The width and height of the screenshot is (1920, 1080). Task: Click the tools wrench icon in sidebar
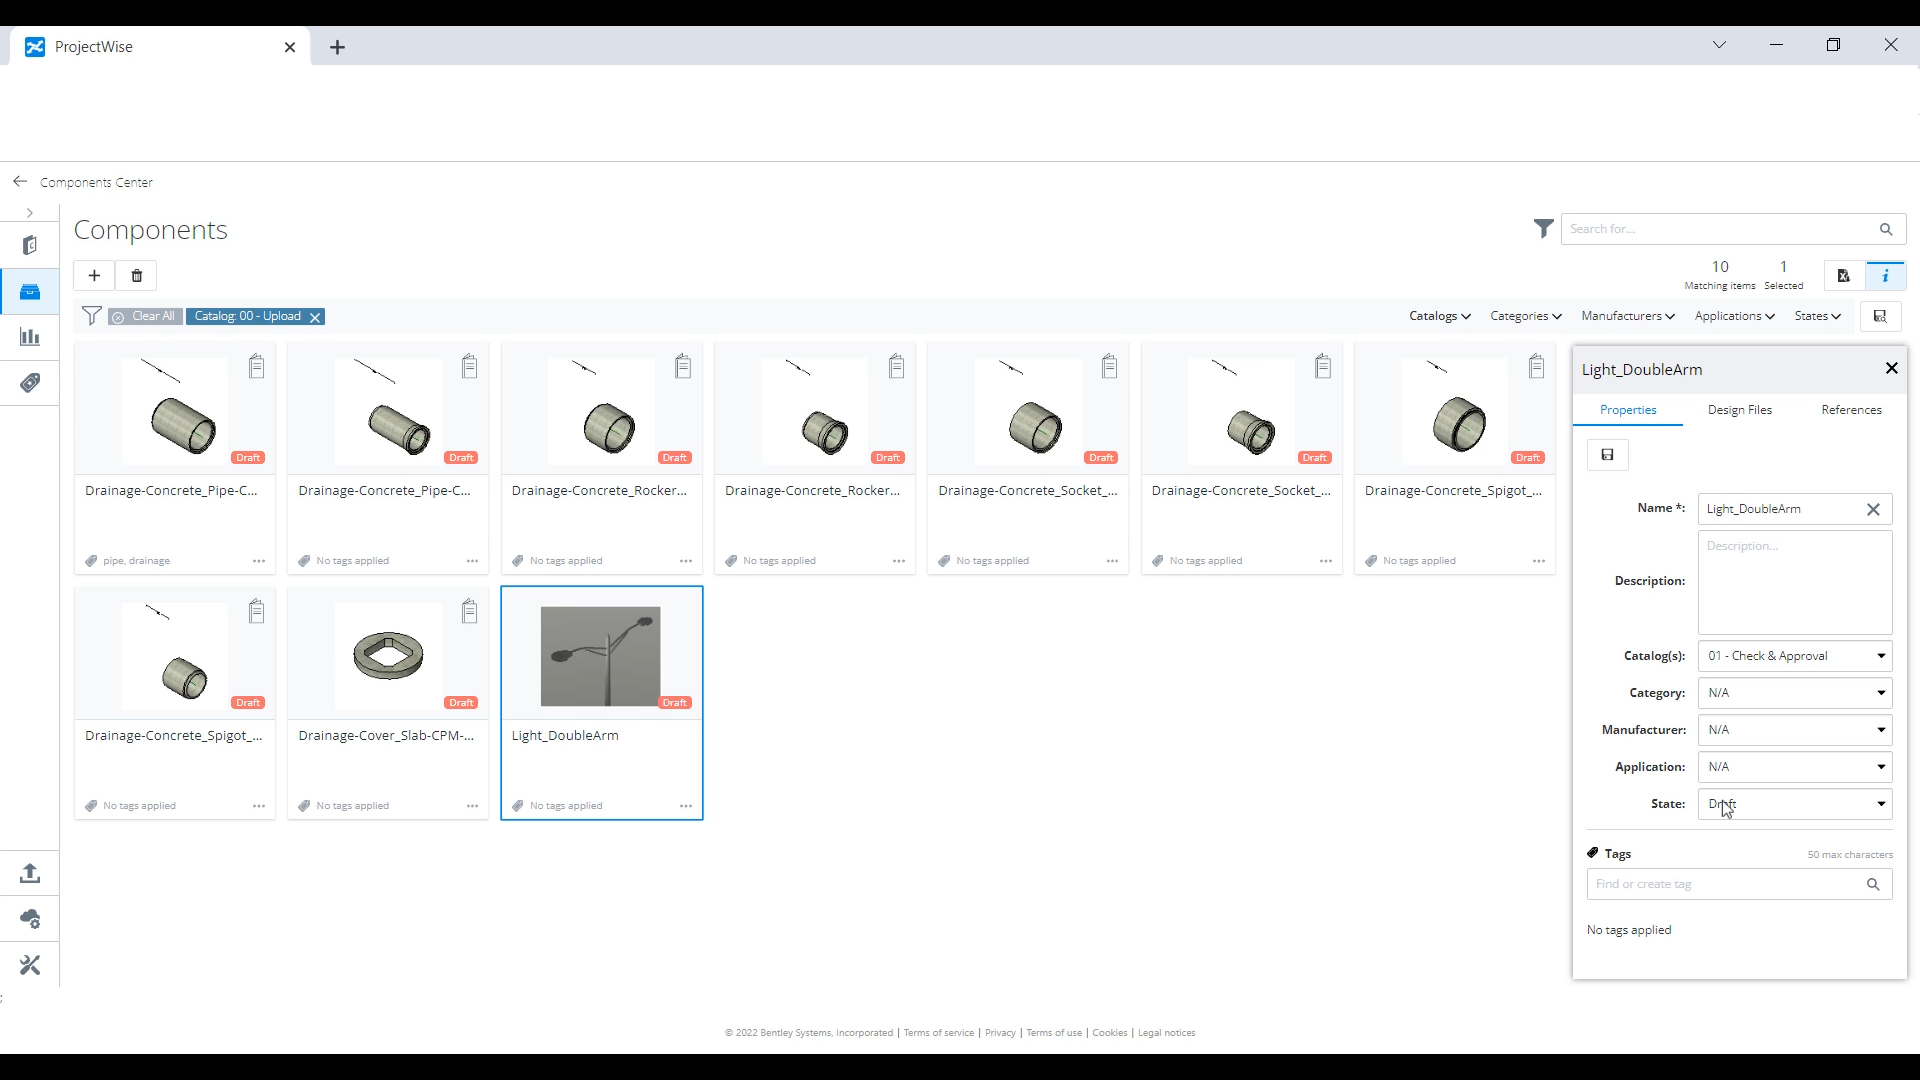tap(30, 965)
